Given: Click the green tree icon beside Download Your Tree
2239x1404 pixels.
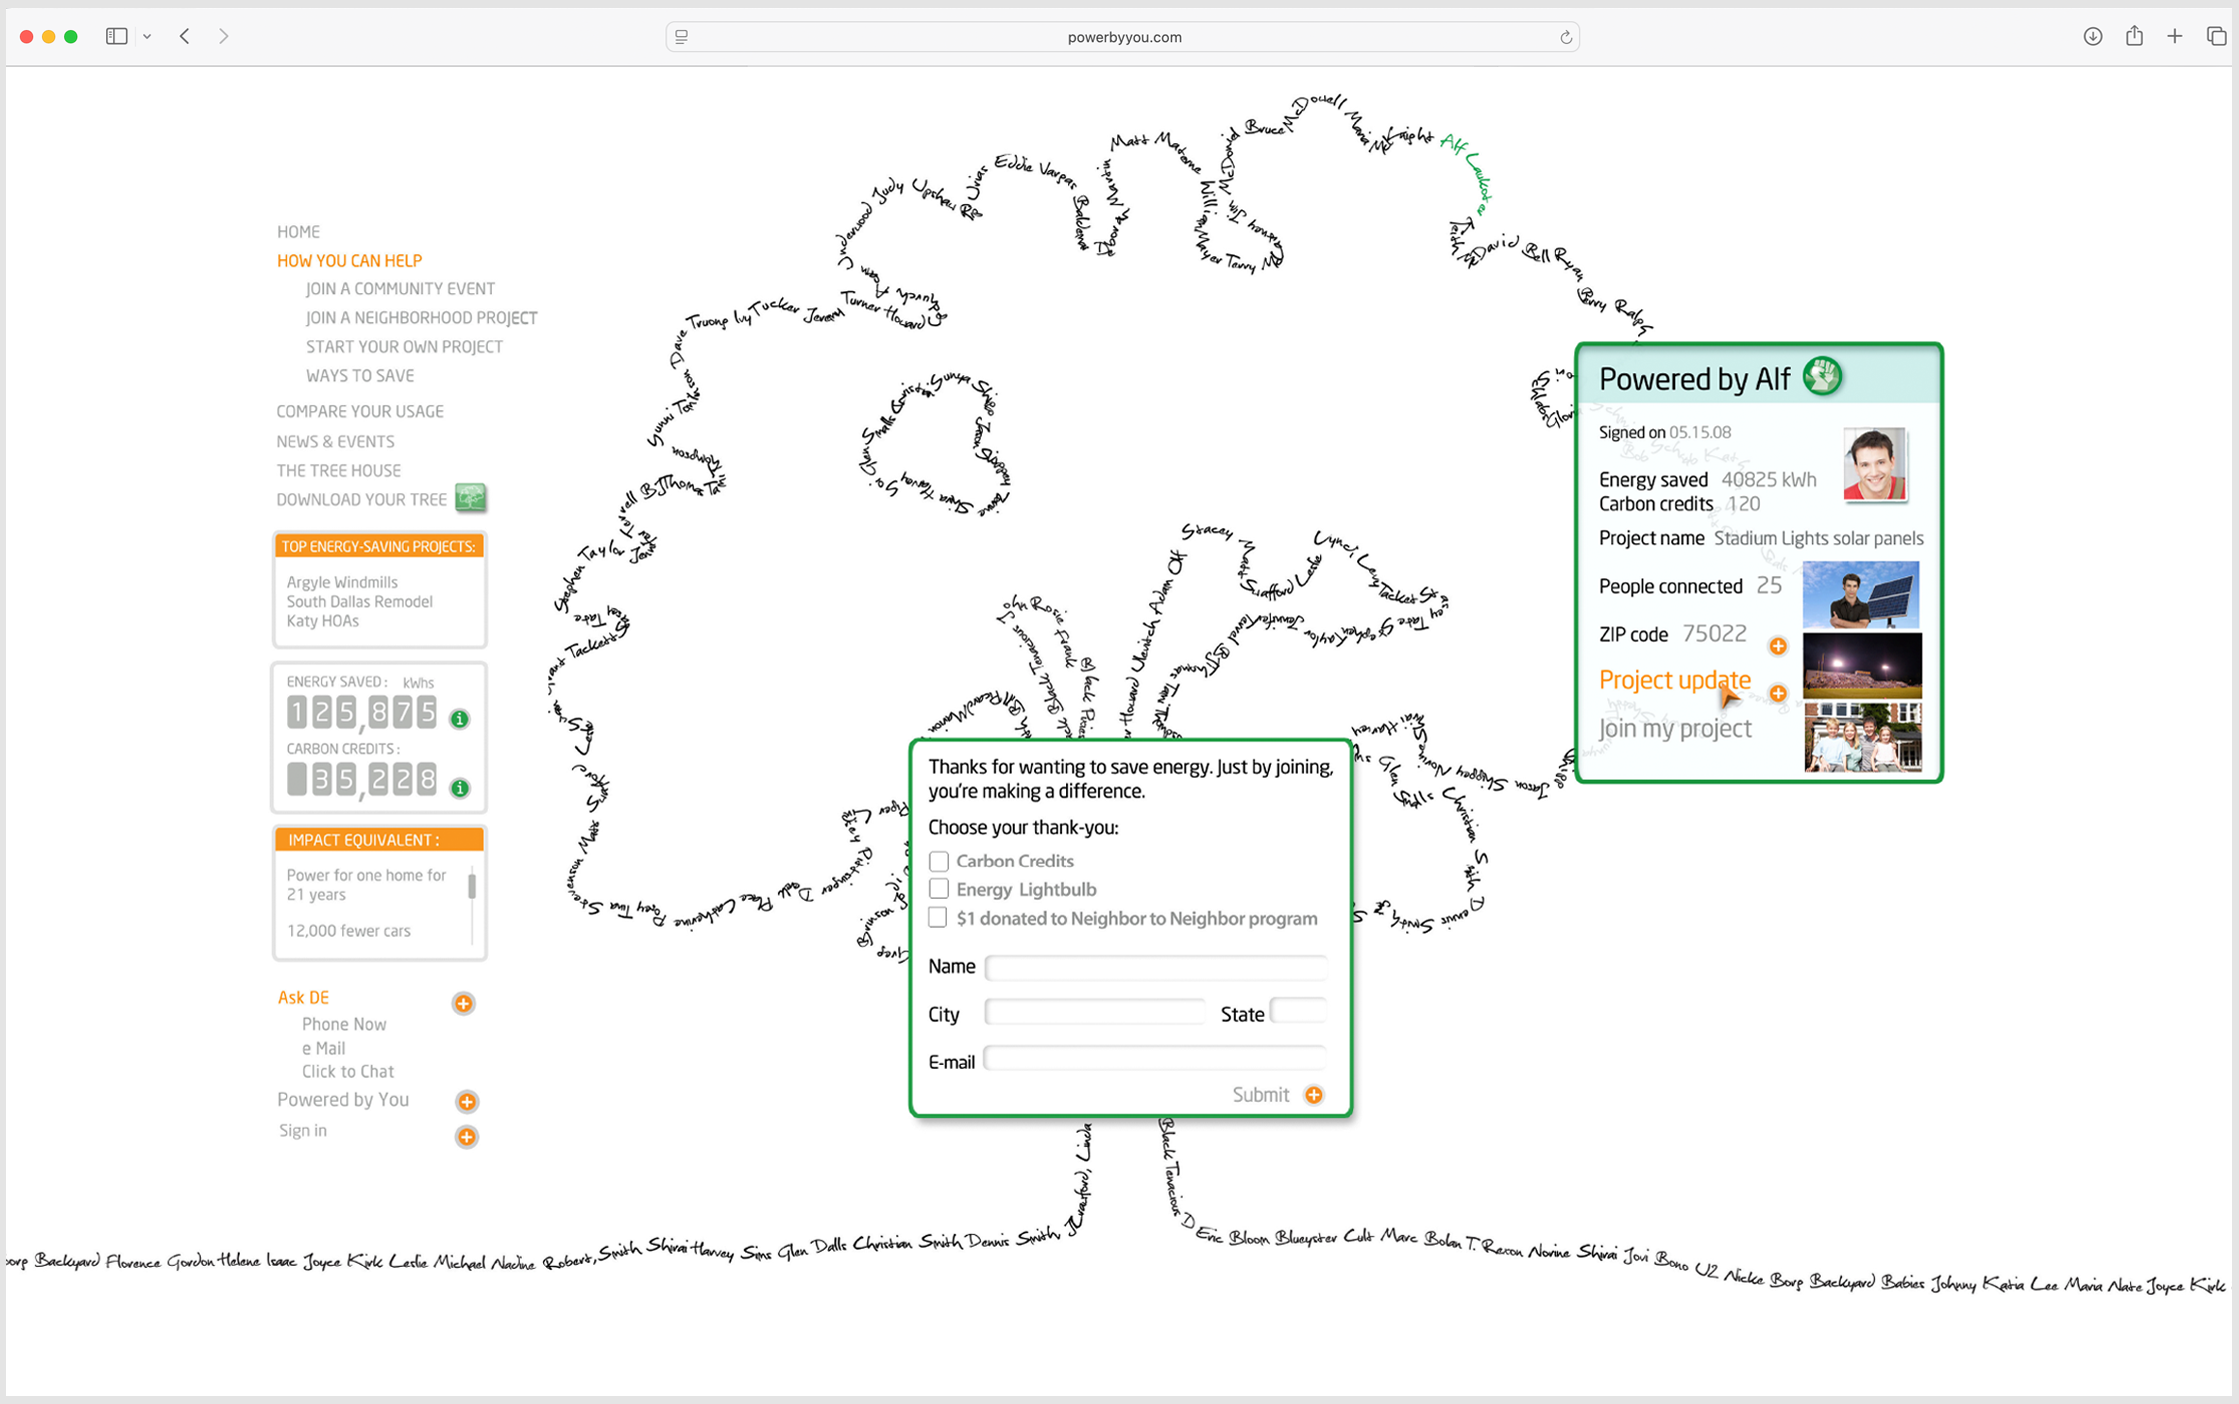Looking at the screenshot, I should [x=471, y=497].
